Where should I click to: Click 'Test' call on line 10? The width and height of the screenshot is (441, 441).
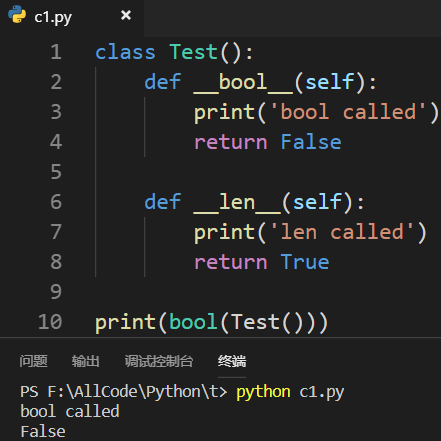[256, 322]
